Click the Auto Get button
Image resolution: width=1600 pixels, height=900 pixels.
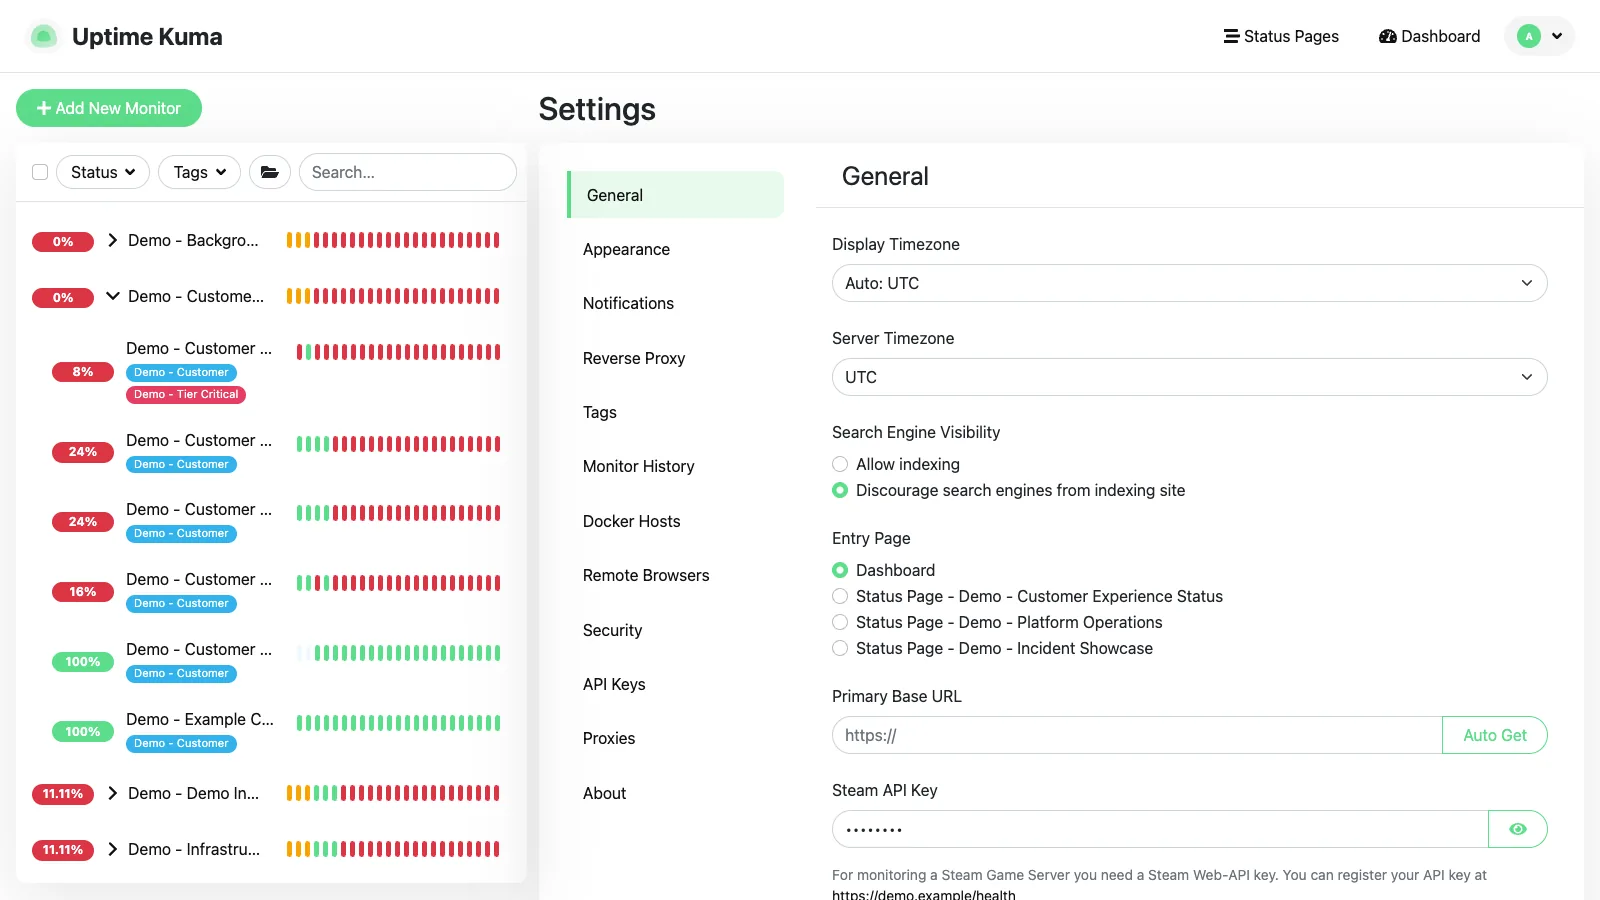click(x=1495, y=735)
